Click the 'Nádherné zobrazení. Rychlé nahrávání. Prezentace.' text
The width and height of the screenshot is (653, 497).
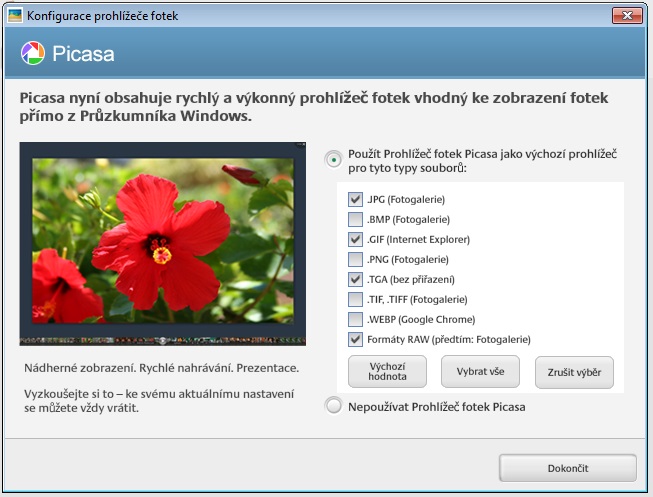[x=162, y=368]
